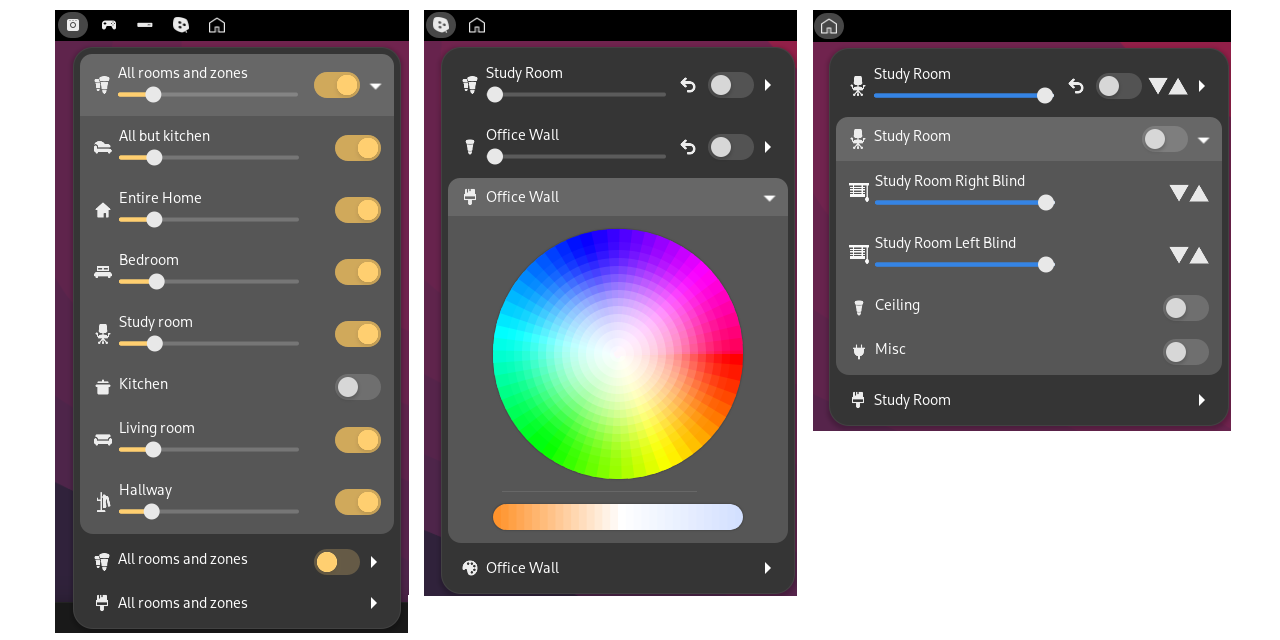Click the Entire Home label
The image size is (1280, 640).
[x=160, y=198]
